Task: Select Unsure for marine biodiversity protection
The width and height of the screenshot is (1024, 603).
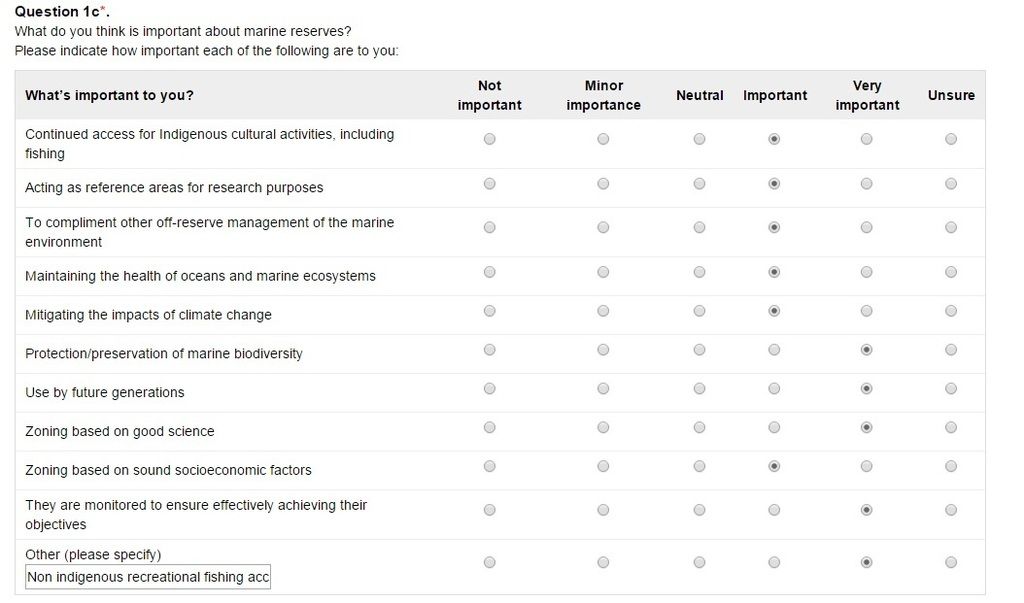Action: coord(950,350)
